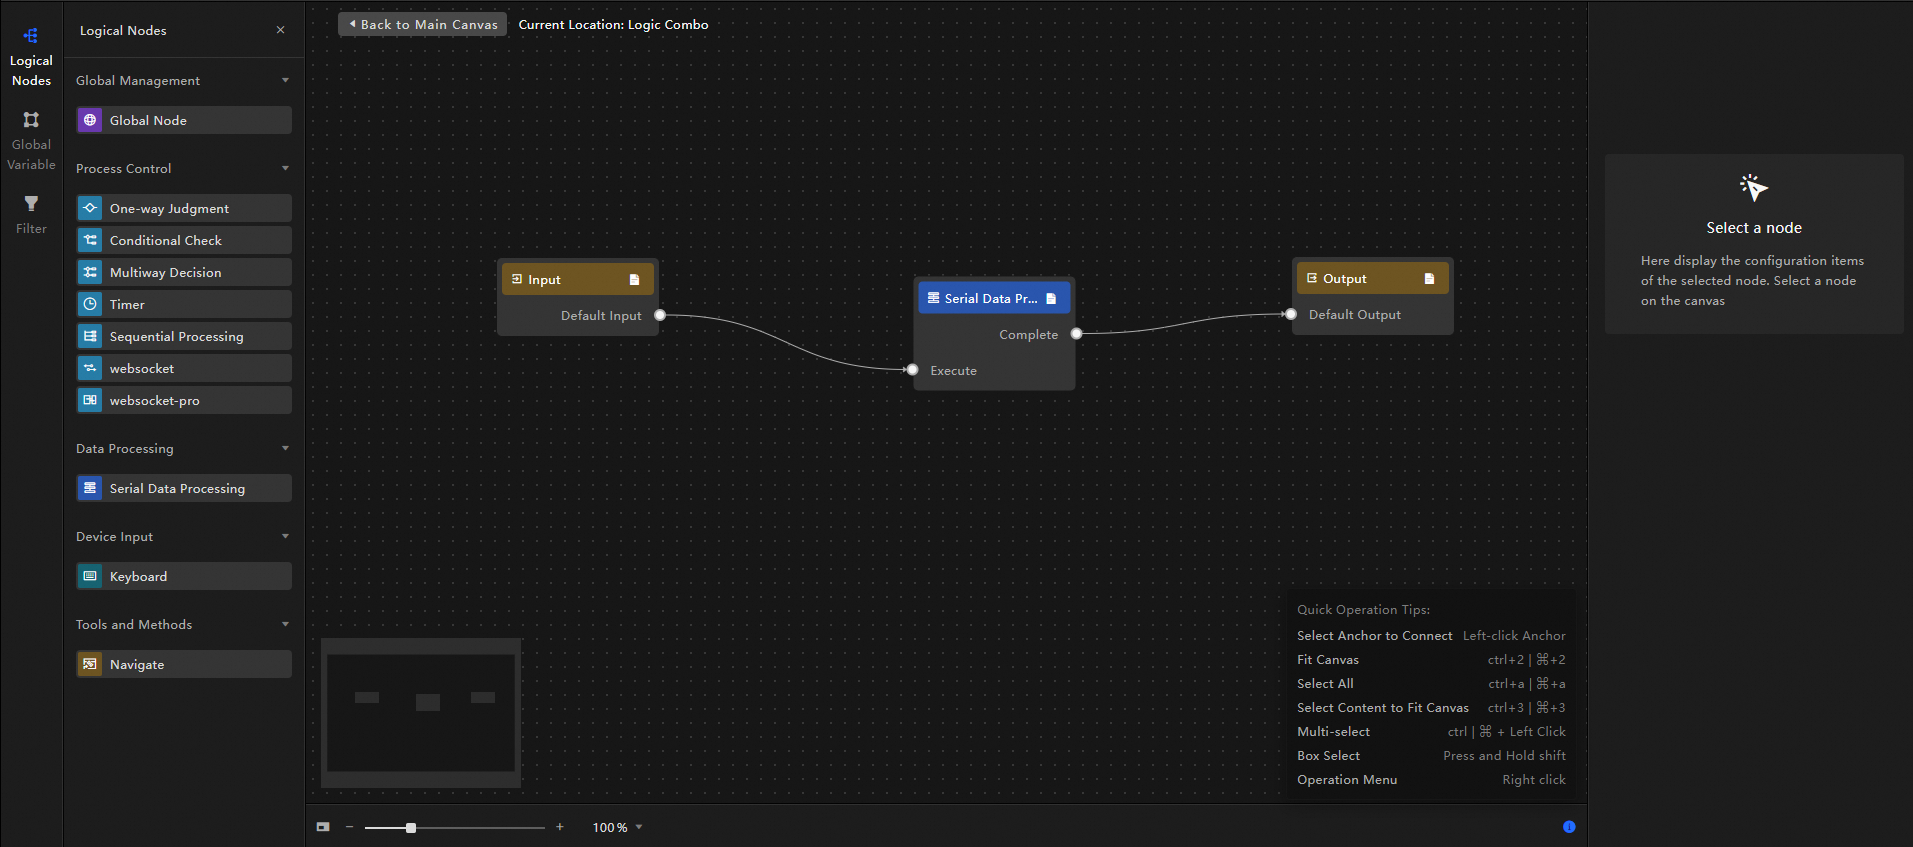Image resolution: width=1913 pixels, height=847 pixels.
Task: Open the Logical Nodes sidebar tab
Action: pyautogui.click(x=31, y=57)
